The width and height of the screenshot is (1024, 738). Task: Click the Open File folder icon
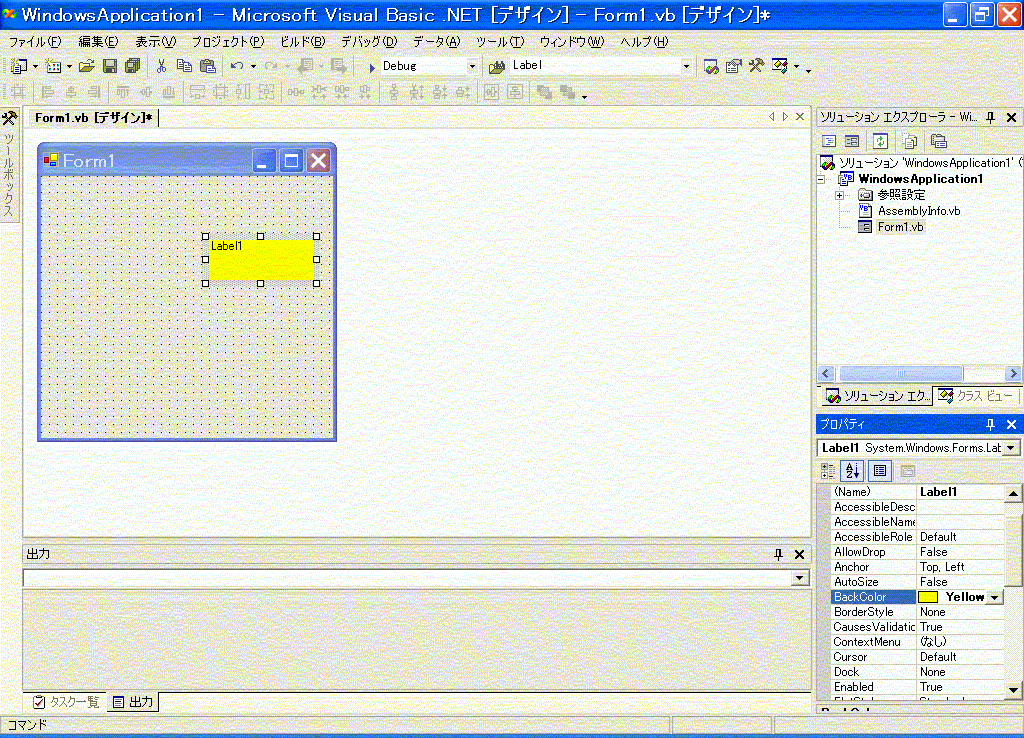click(87, 66)
